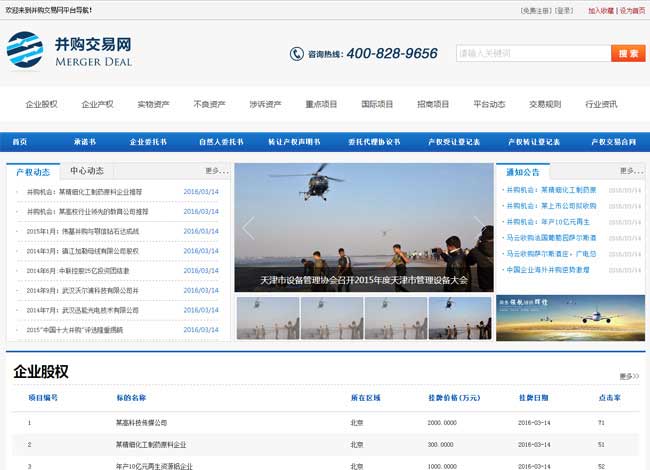
Task: Open news item 2014年9月 武汉天尔
Action: click(82, 291)
